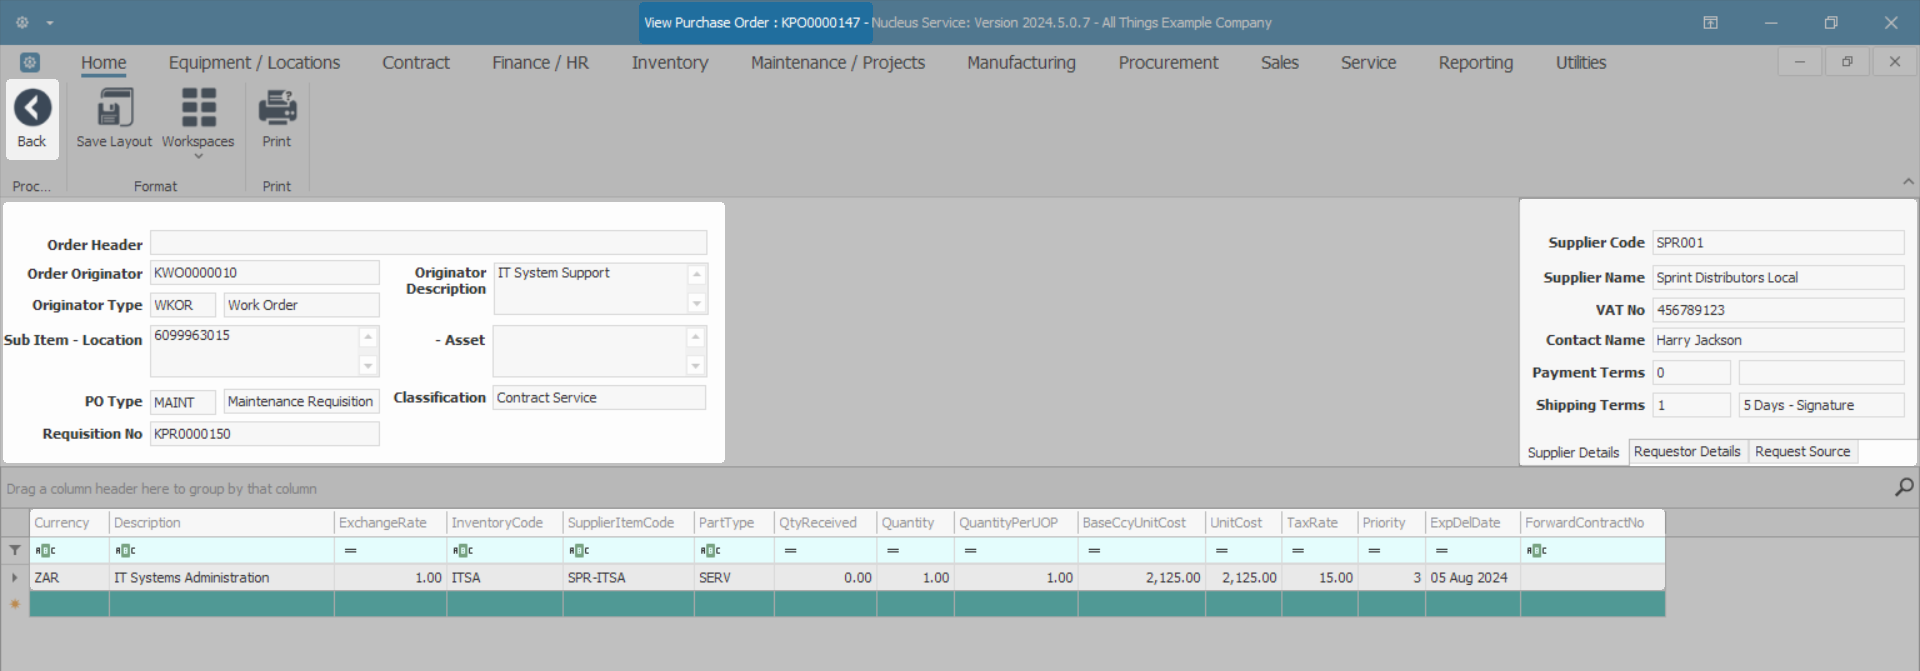
Task: Click the Print icon
Action: pyautogui.click(x=277, y=108)
